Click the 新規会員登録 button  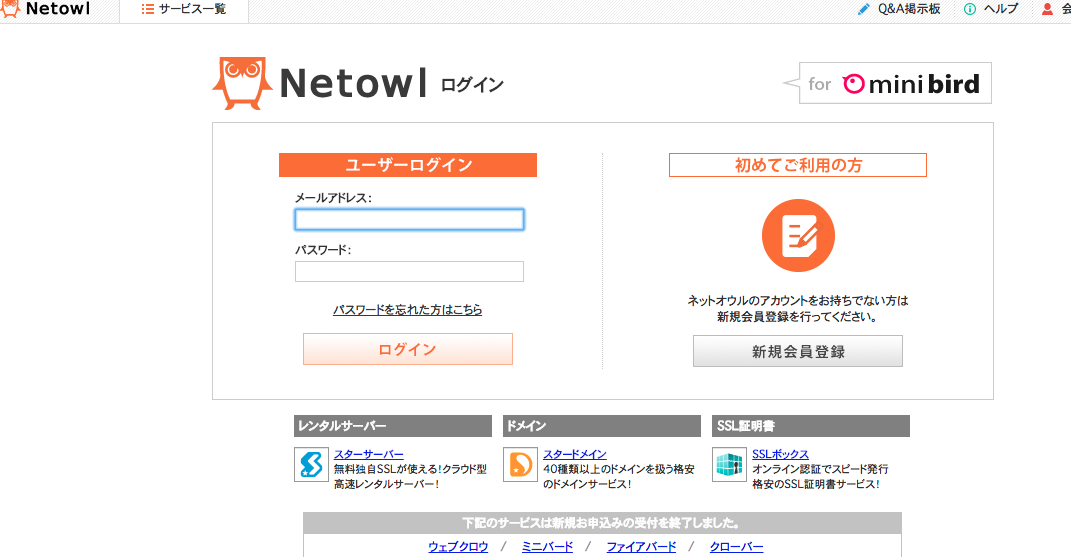point(798,351)
